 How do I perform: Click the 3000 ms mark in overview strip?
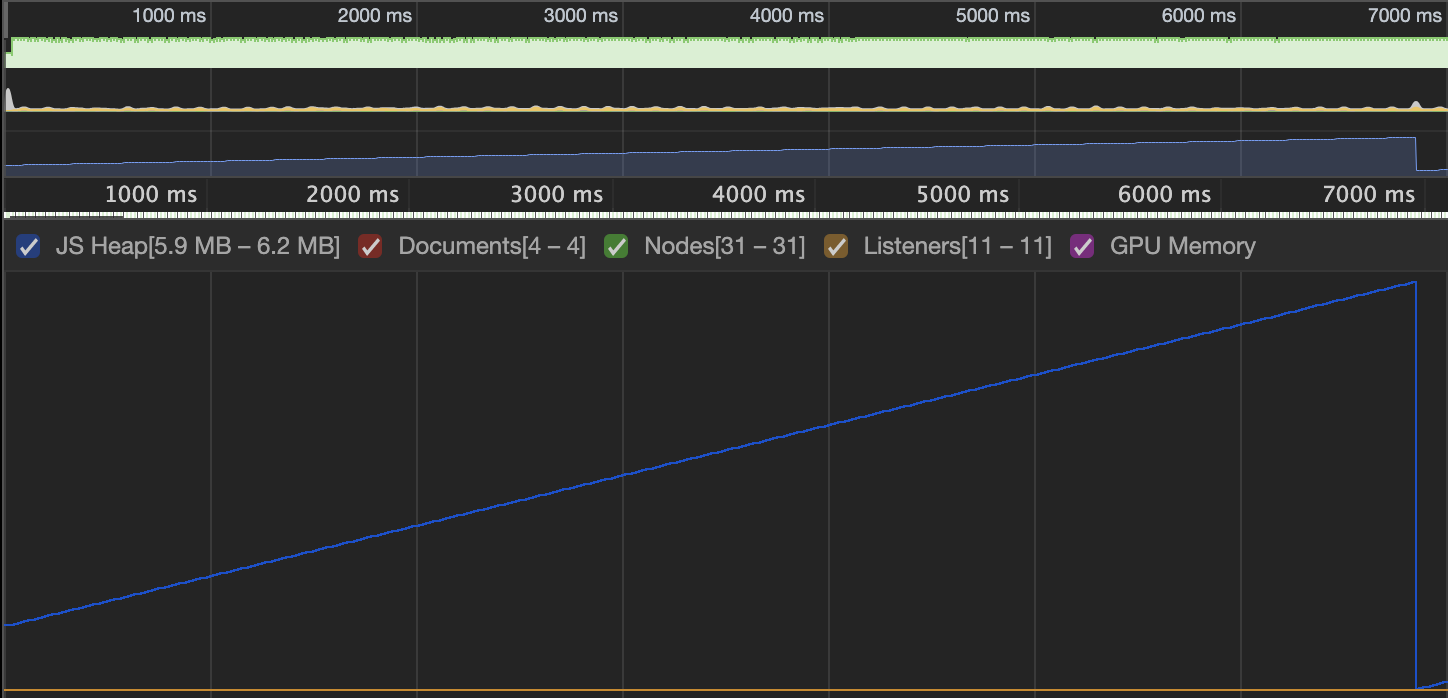pyautogui.click(x=581, y=16)
